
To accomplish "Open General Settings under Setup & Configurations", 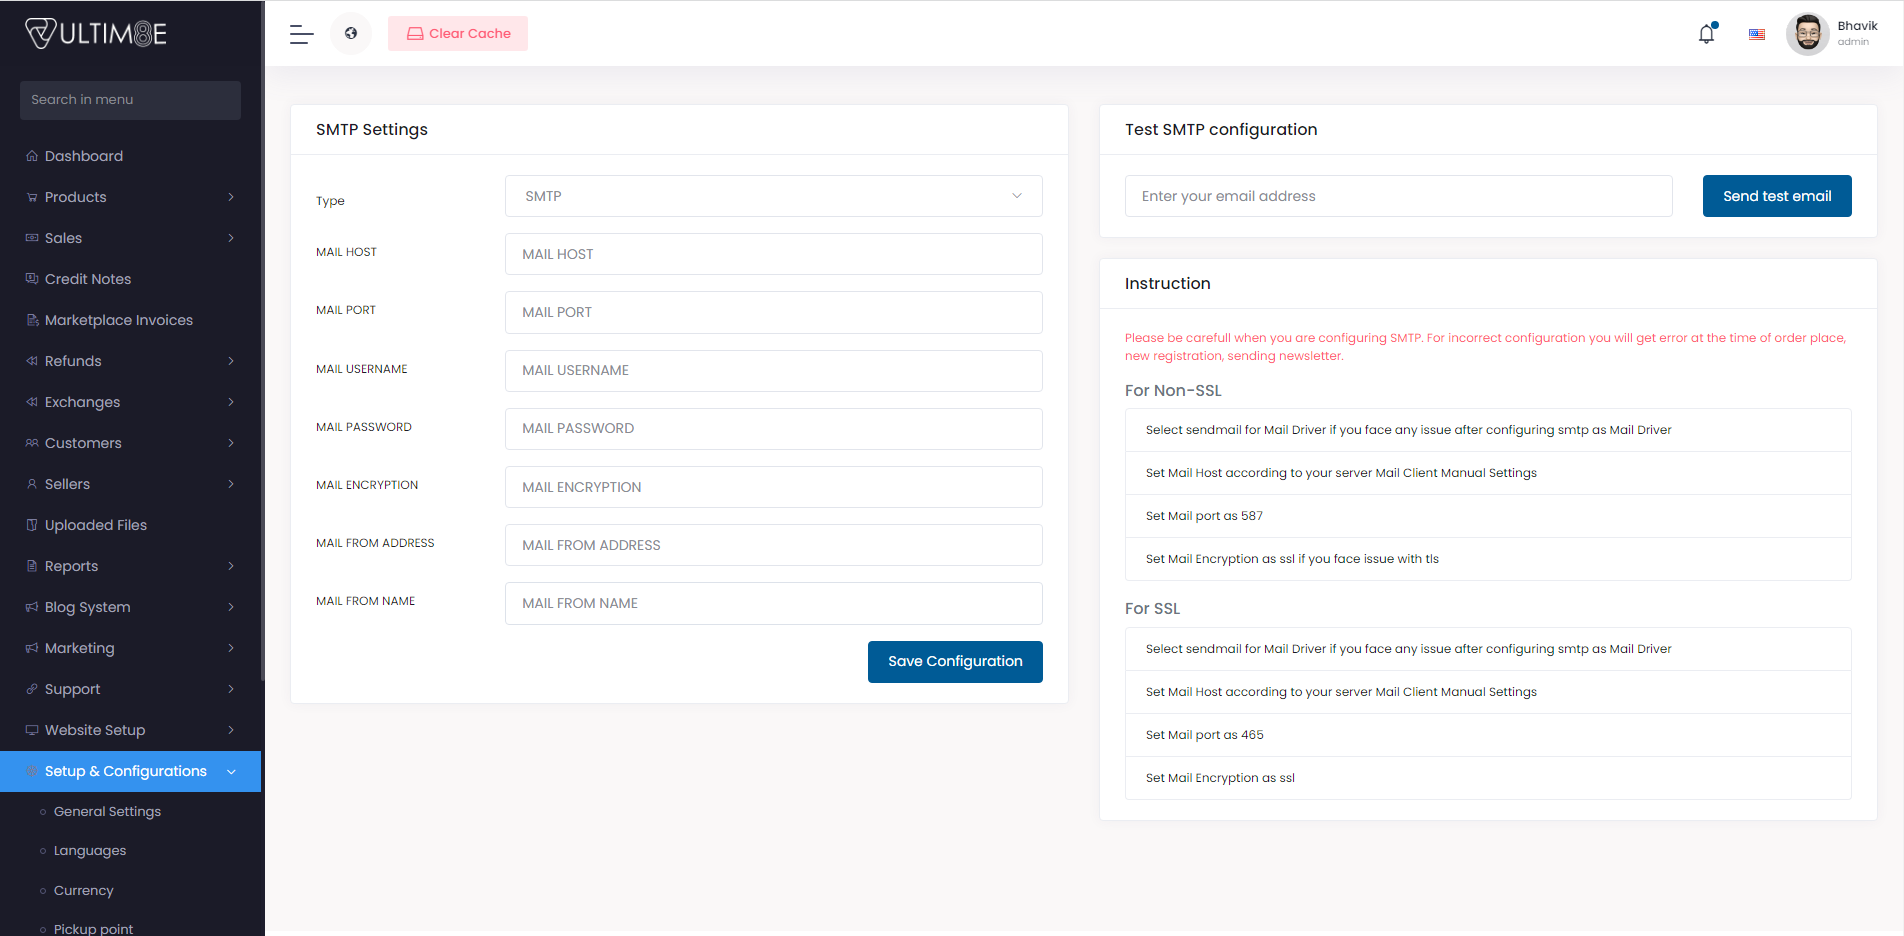I will click(x=108, y=811).
